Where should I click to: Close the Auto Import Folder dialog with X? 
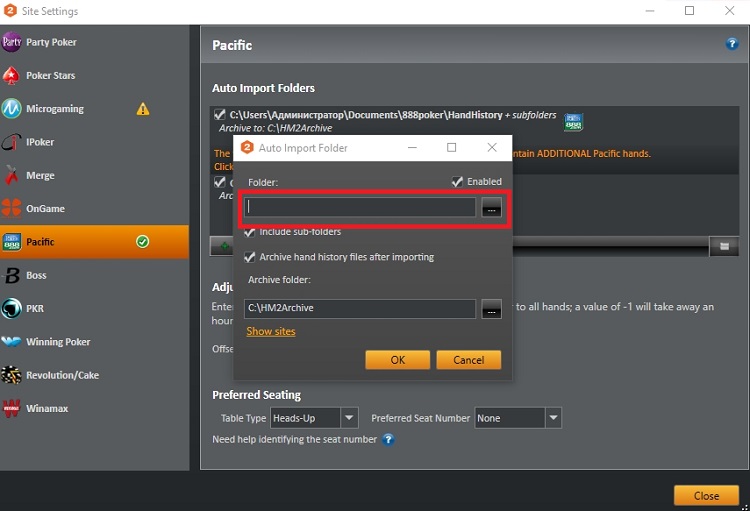pyautogui.click(x=492, y=147)
